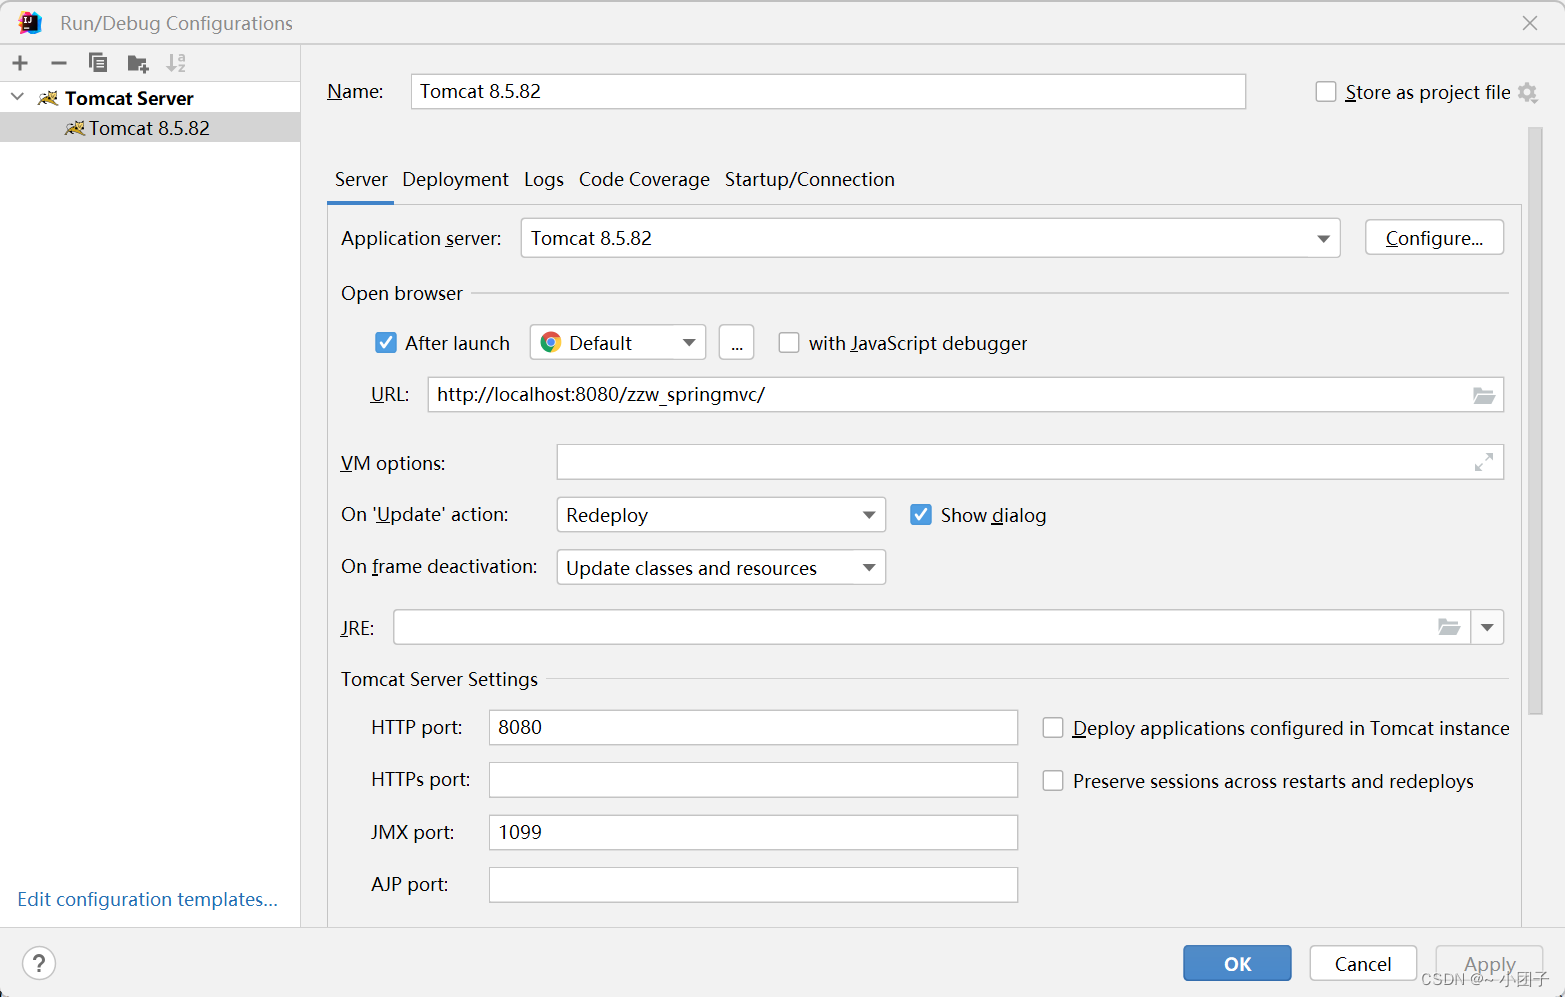This screenshot has height=997, width=1565.
Task: Collapse the Tomcat Server tree node
Action: (x=17, y=97)
